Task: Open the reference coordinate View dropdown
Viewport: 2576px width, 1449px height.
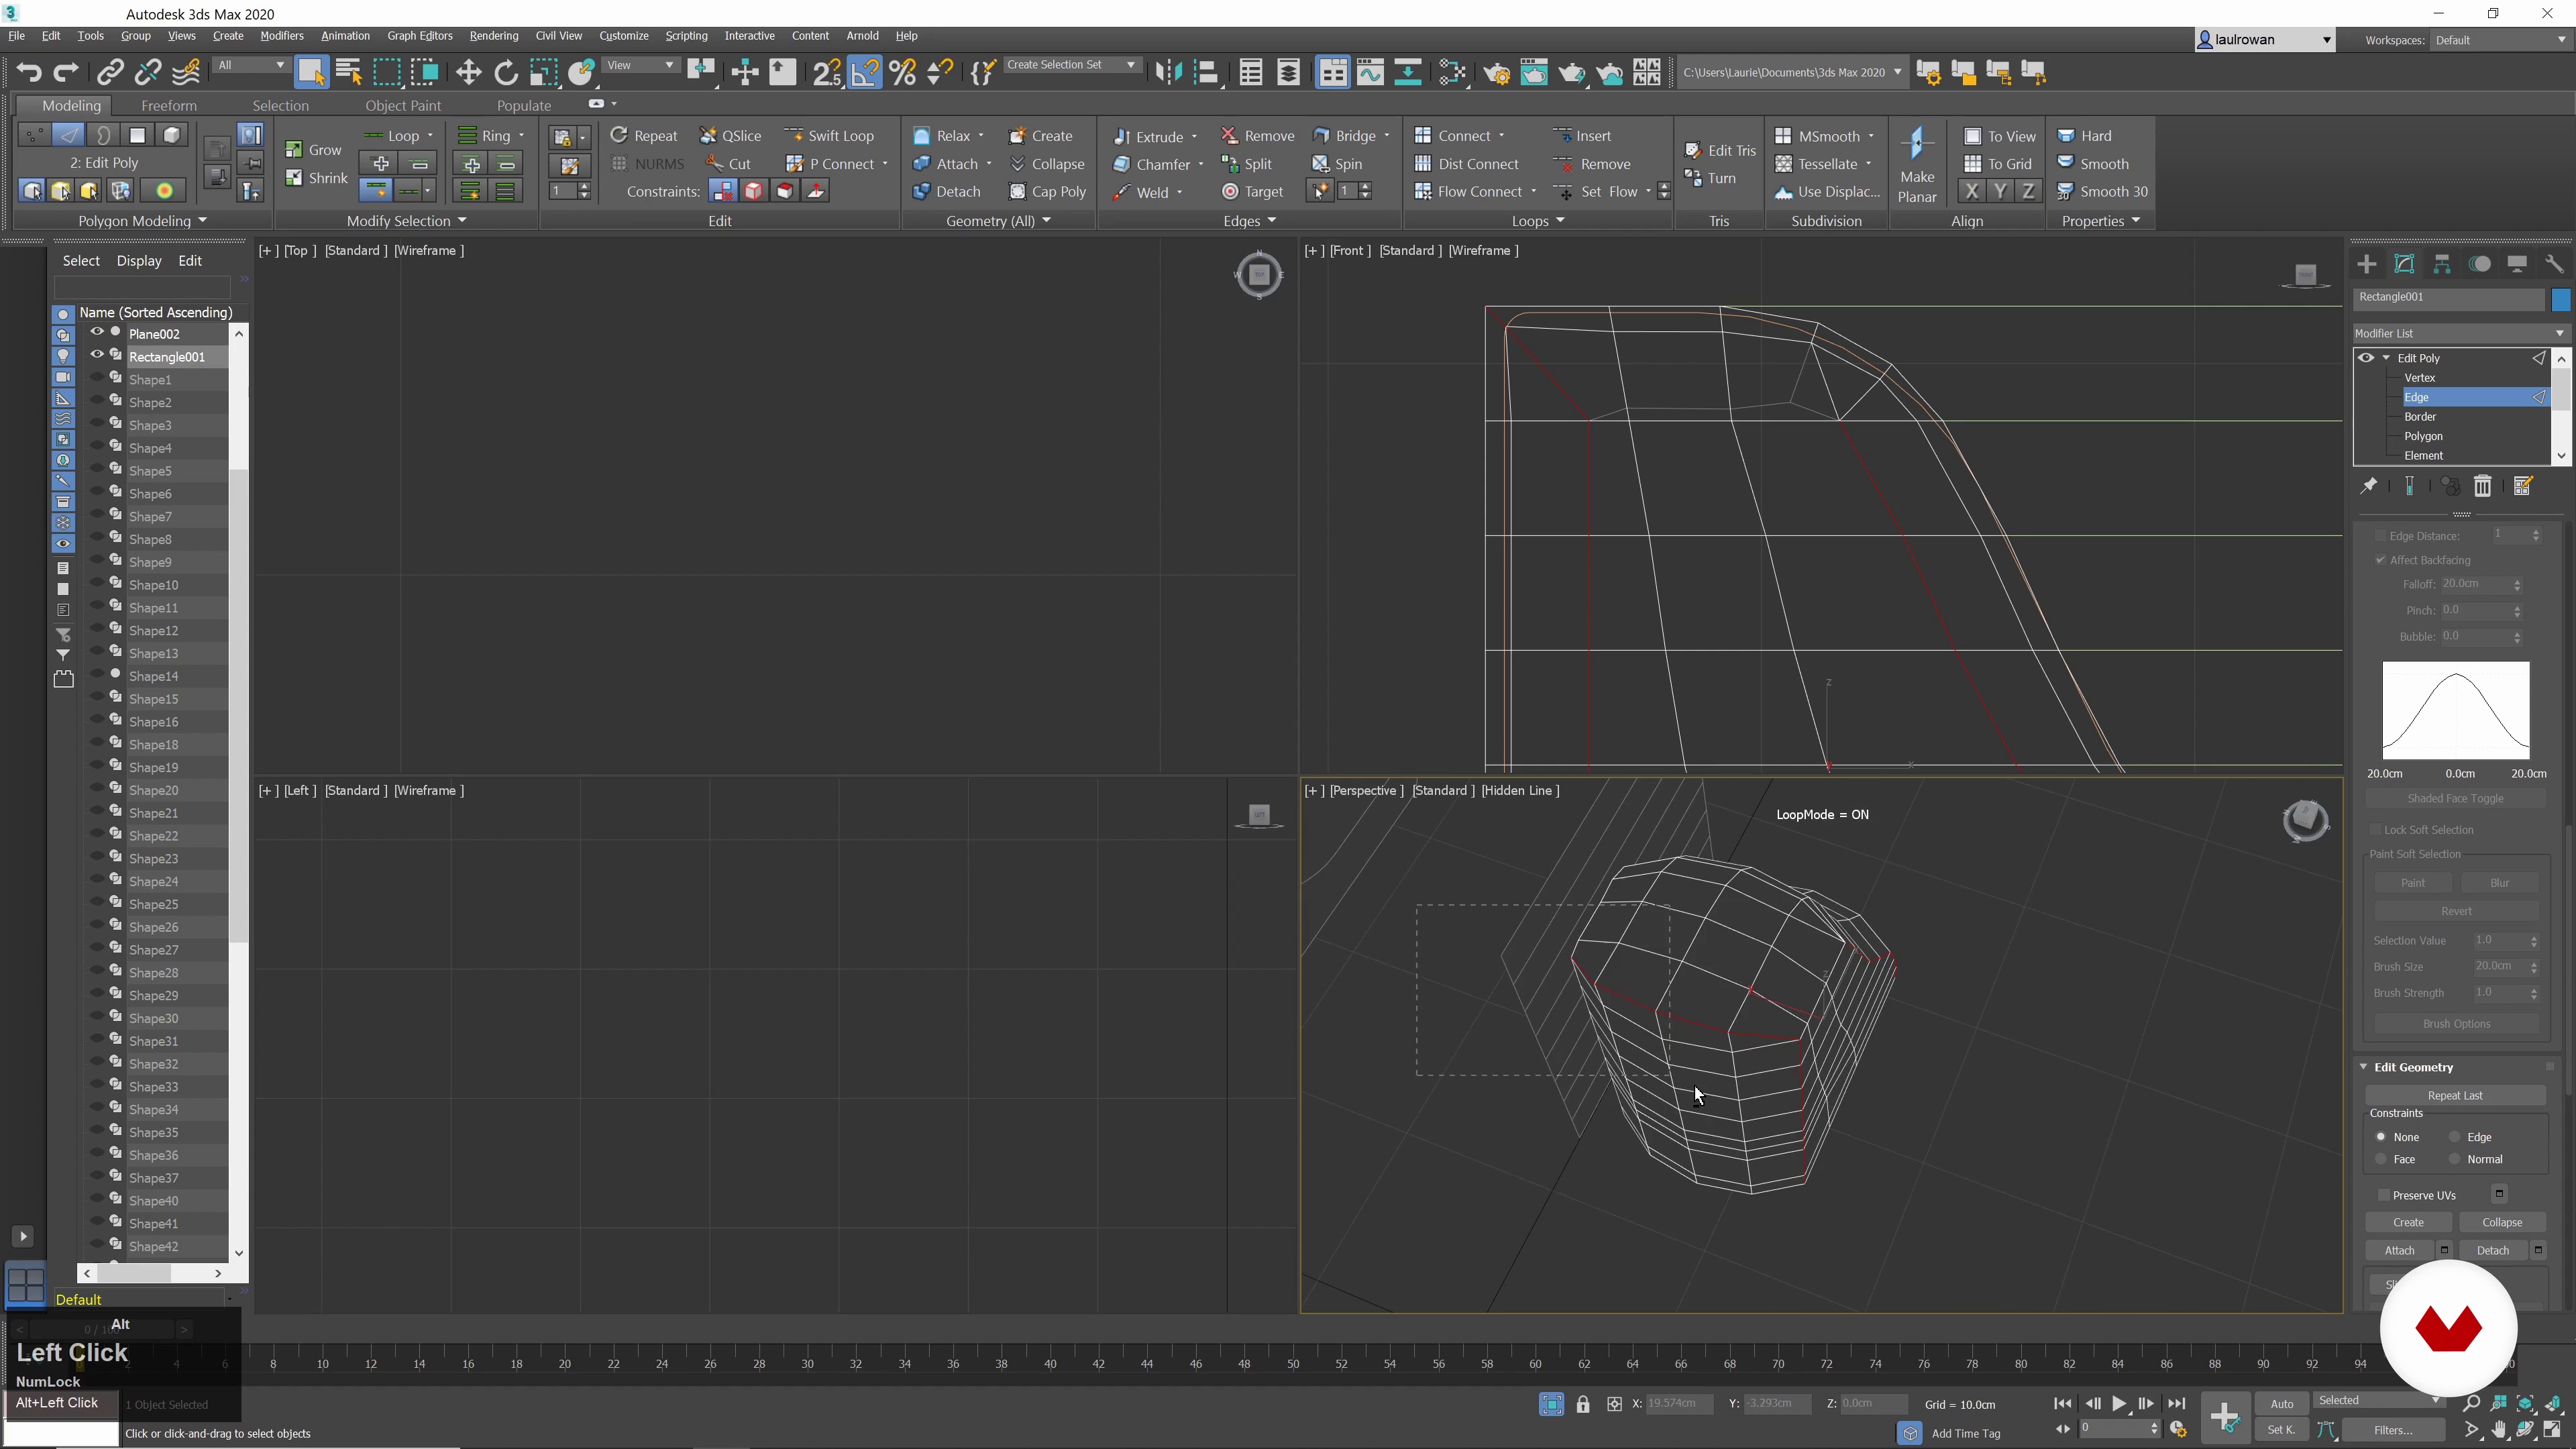Action: pyautogui.click(x=640, y=65)
